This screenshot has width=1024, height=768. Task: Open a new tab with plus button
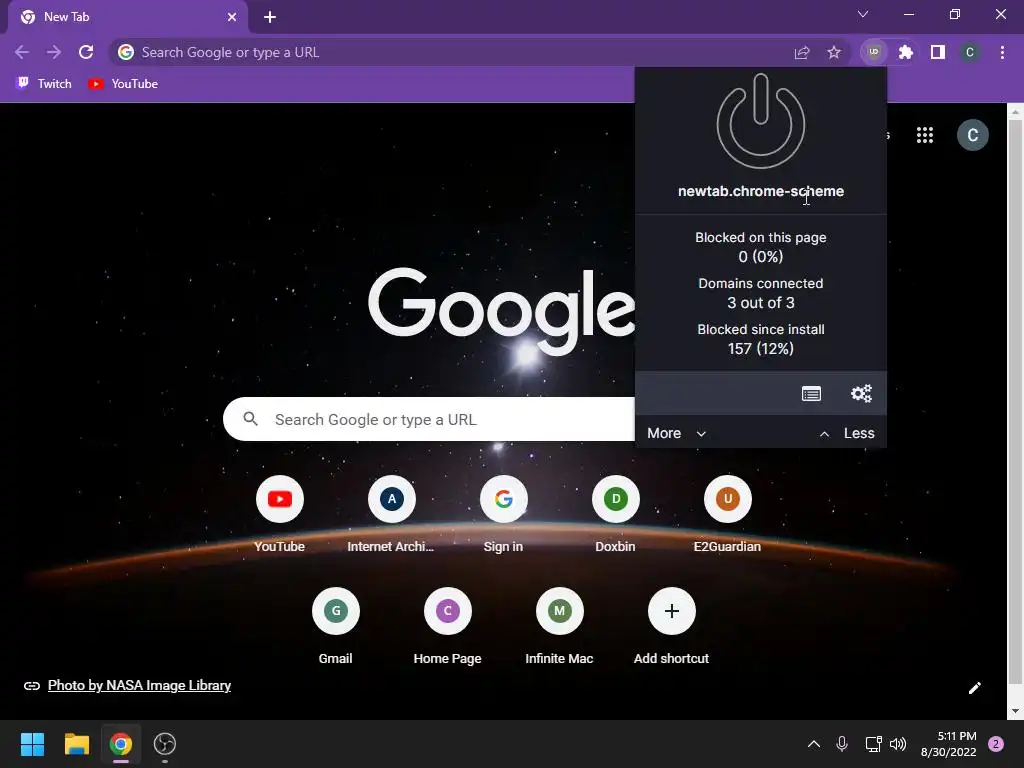270,17
